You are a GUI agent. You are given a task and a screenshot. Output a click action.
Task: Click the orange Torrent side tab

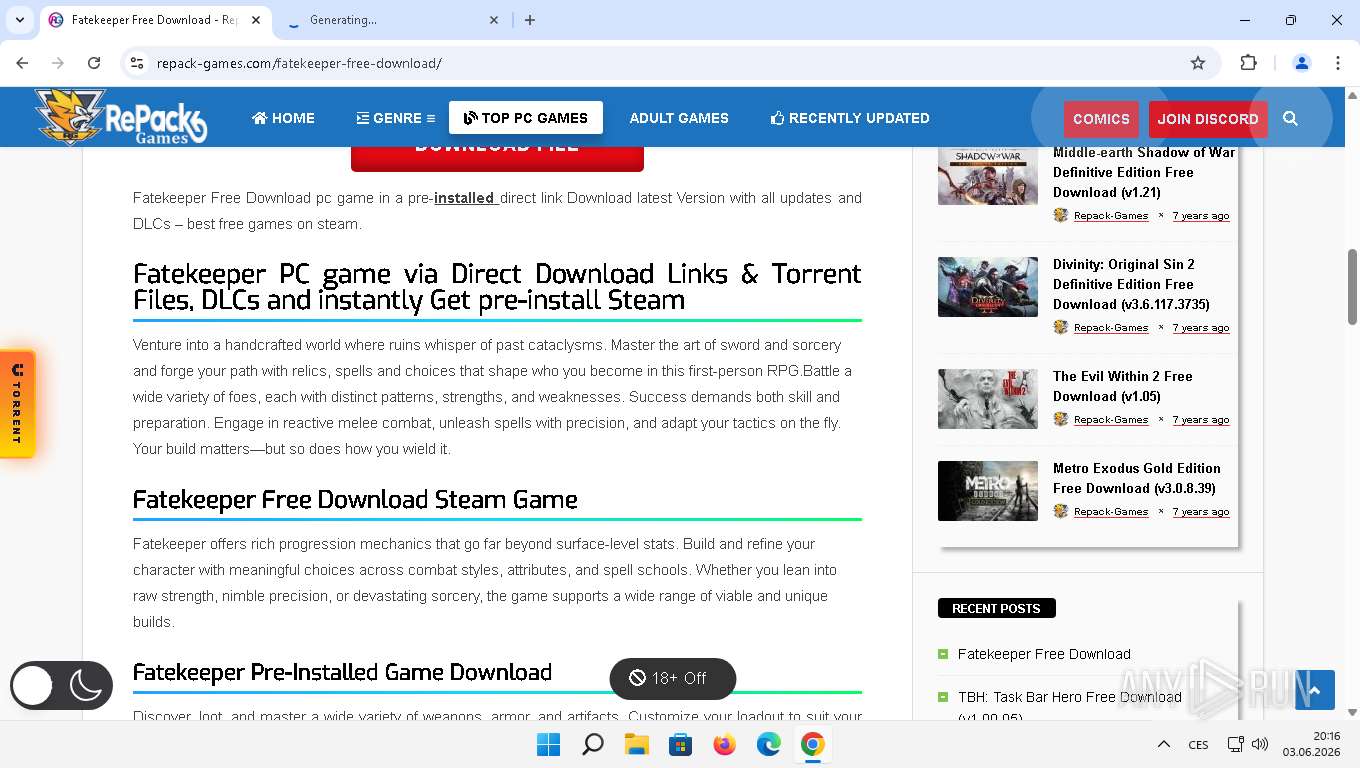click(x=17, y=404)
